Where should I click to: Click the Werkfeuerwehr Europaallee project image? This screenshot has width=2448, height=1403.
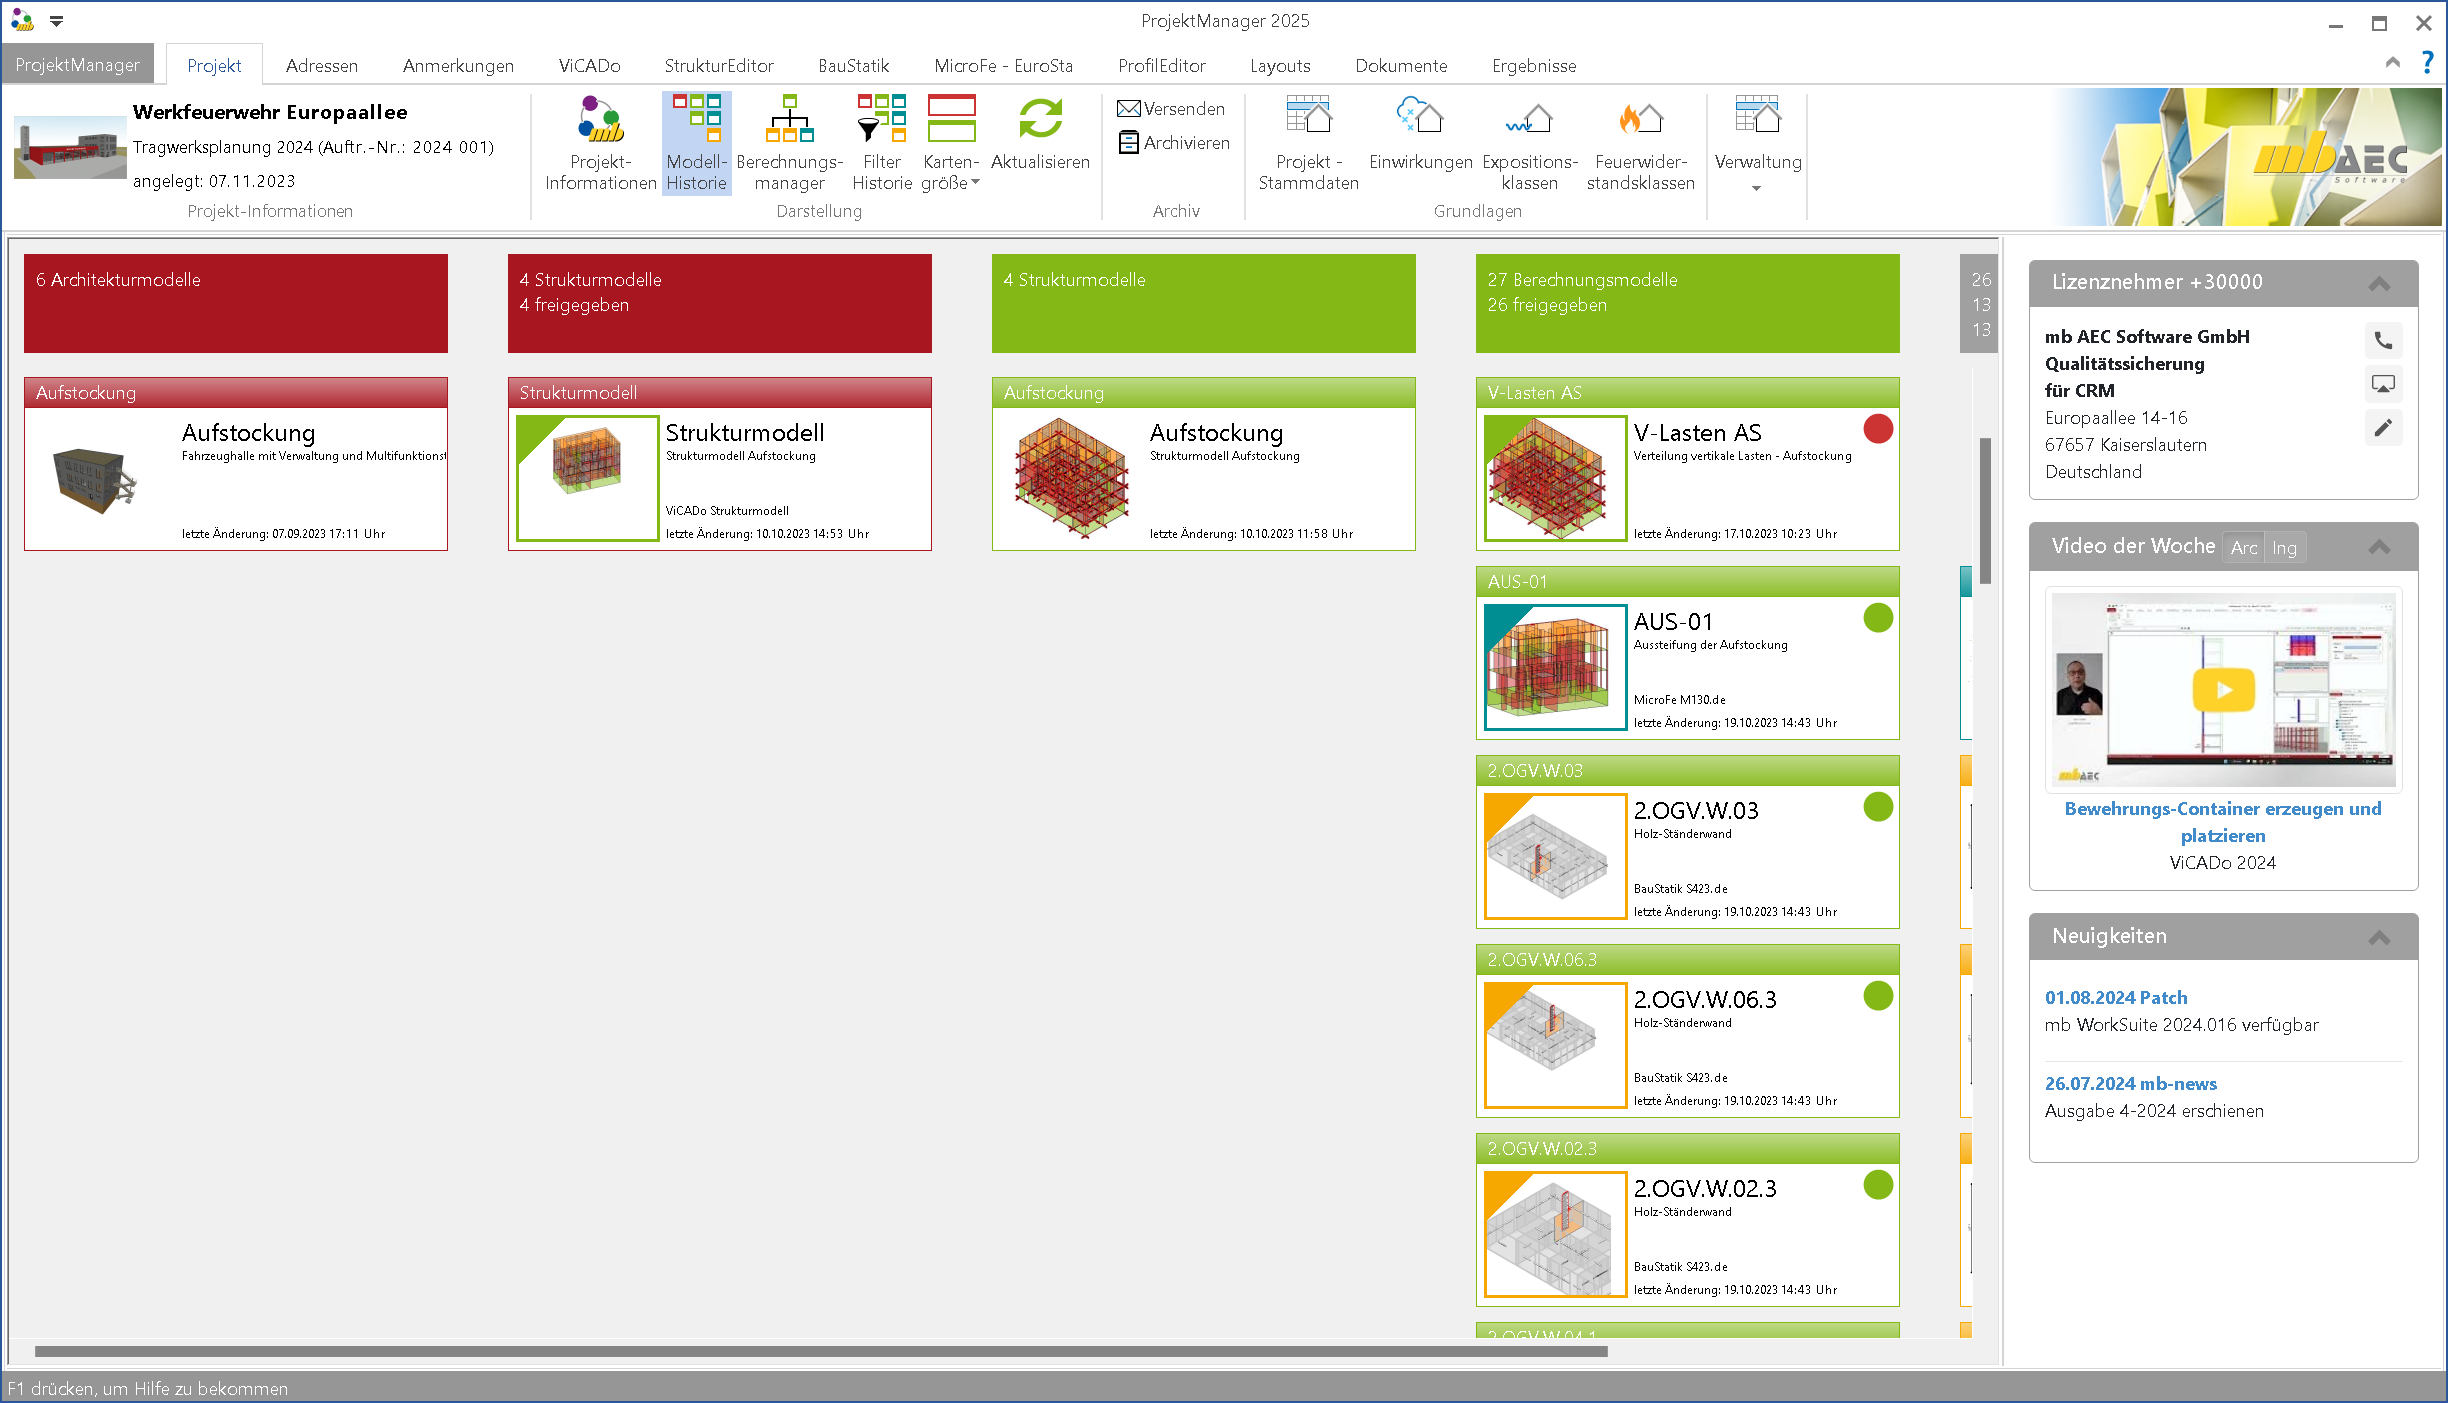70,147
